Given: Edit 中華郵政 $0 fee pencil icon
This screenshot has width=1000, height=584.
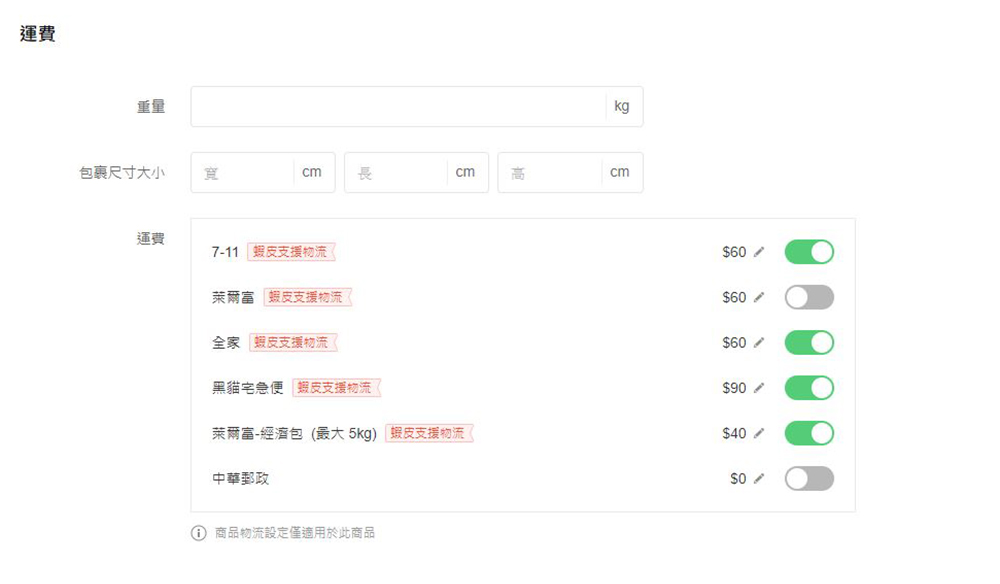Looking at the screenshot, I should coord(759,479).
